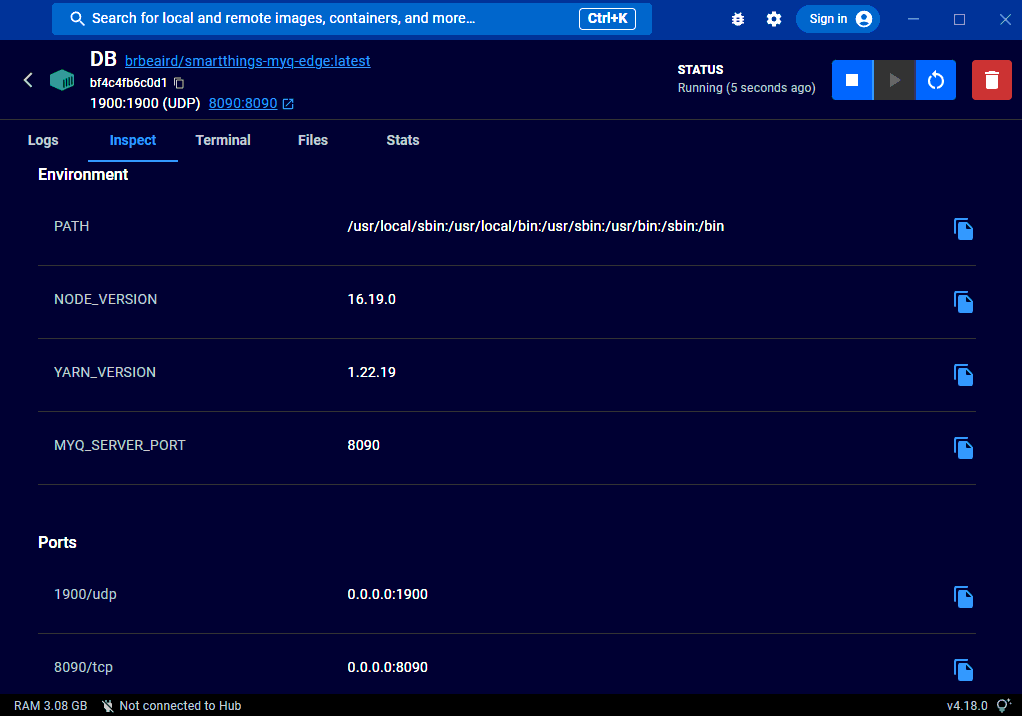This screenshot has height=716, width=1022.
Task: Copy the 1900/udp port mapping
Action: 963,597
